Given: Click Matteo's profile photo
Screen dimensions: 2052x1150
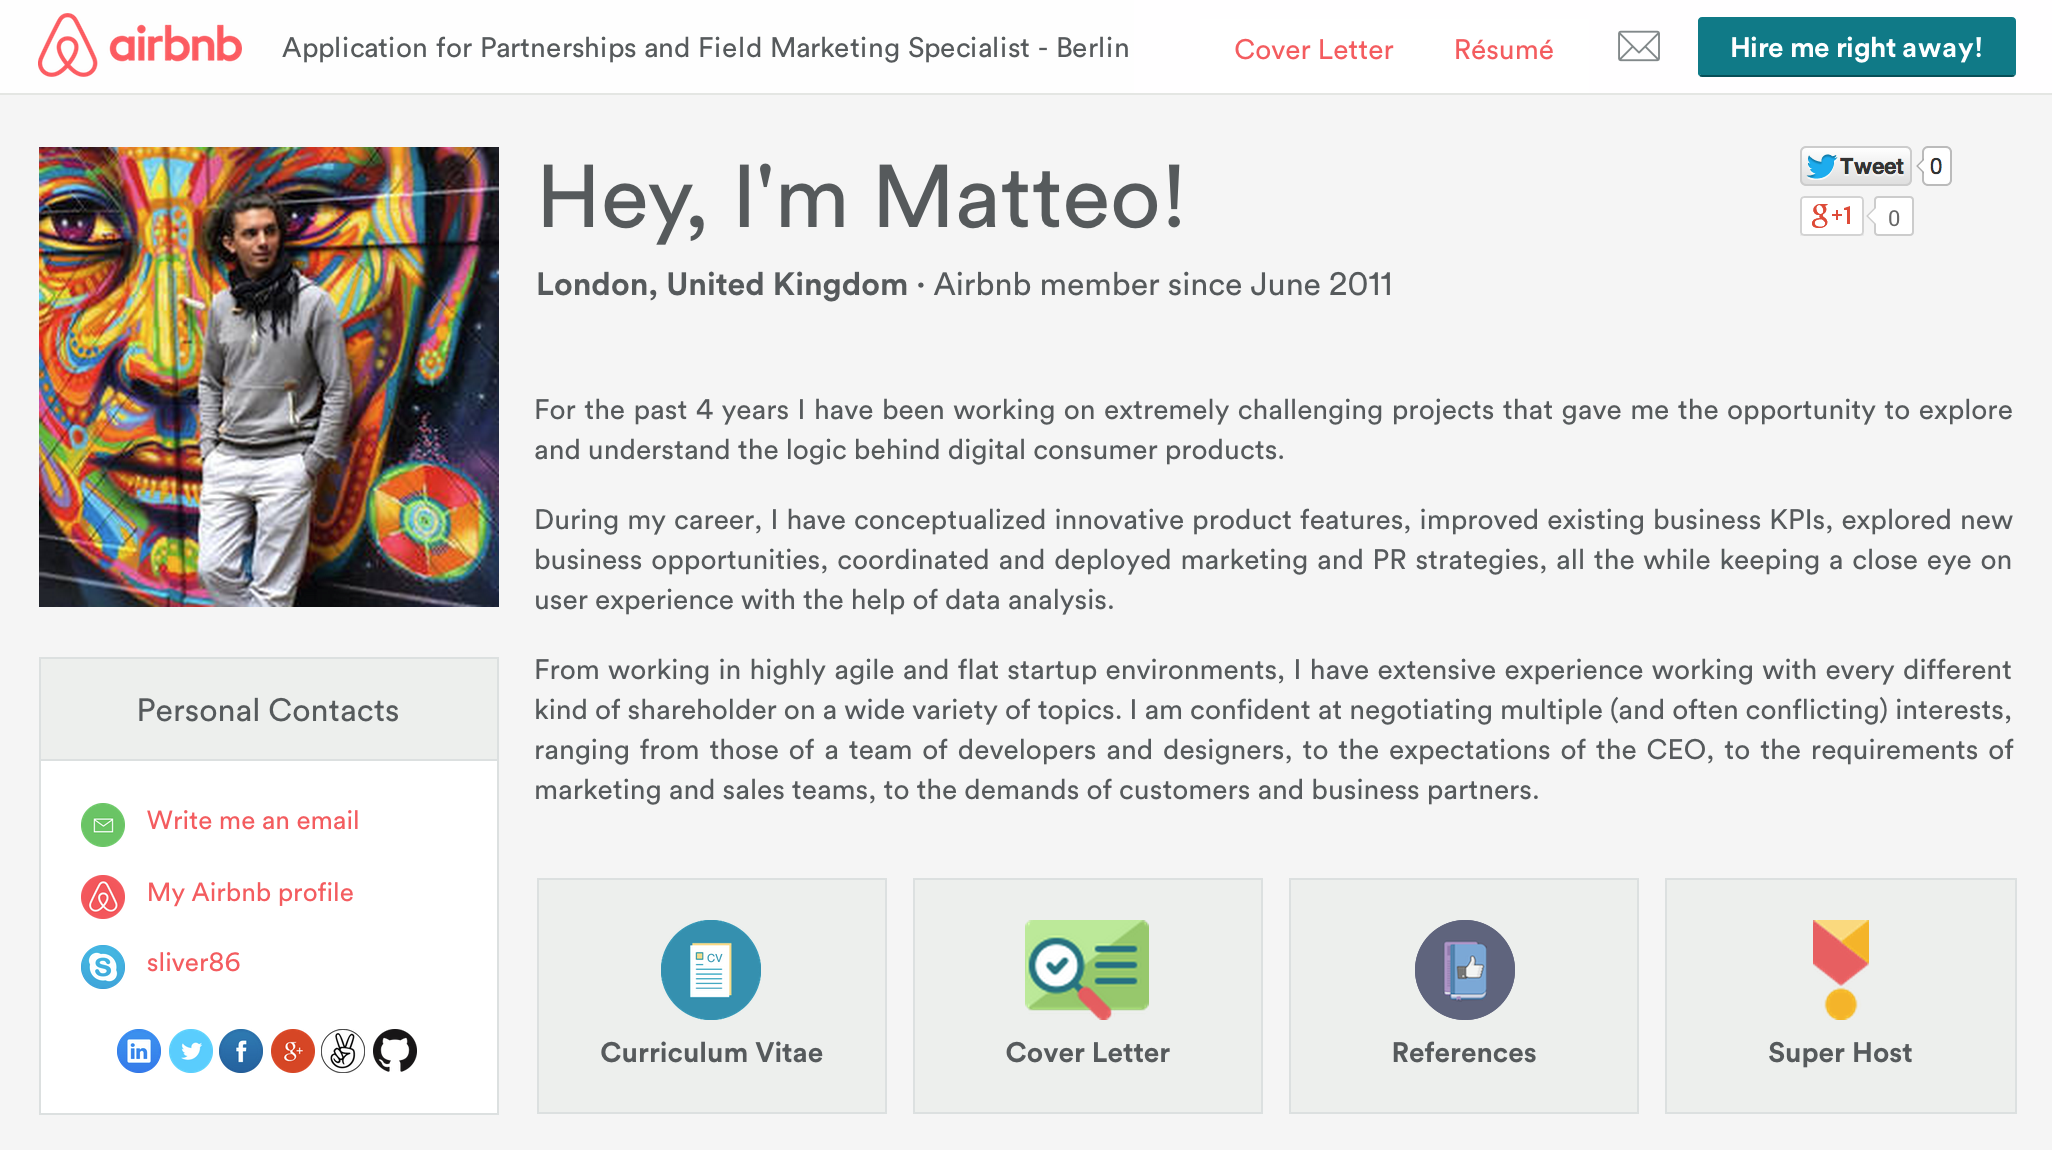Looking at the screenshot, I should [268, 377].
